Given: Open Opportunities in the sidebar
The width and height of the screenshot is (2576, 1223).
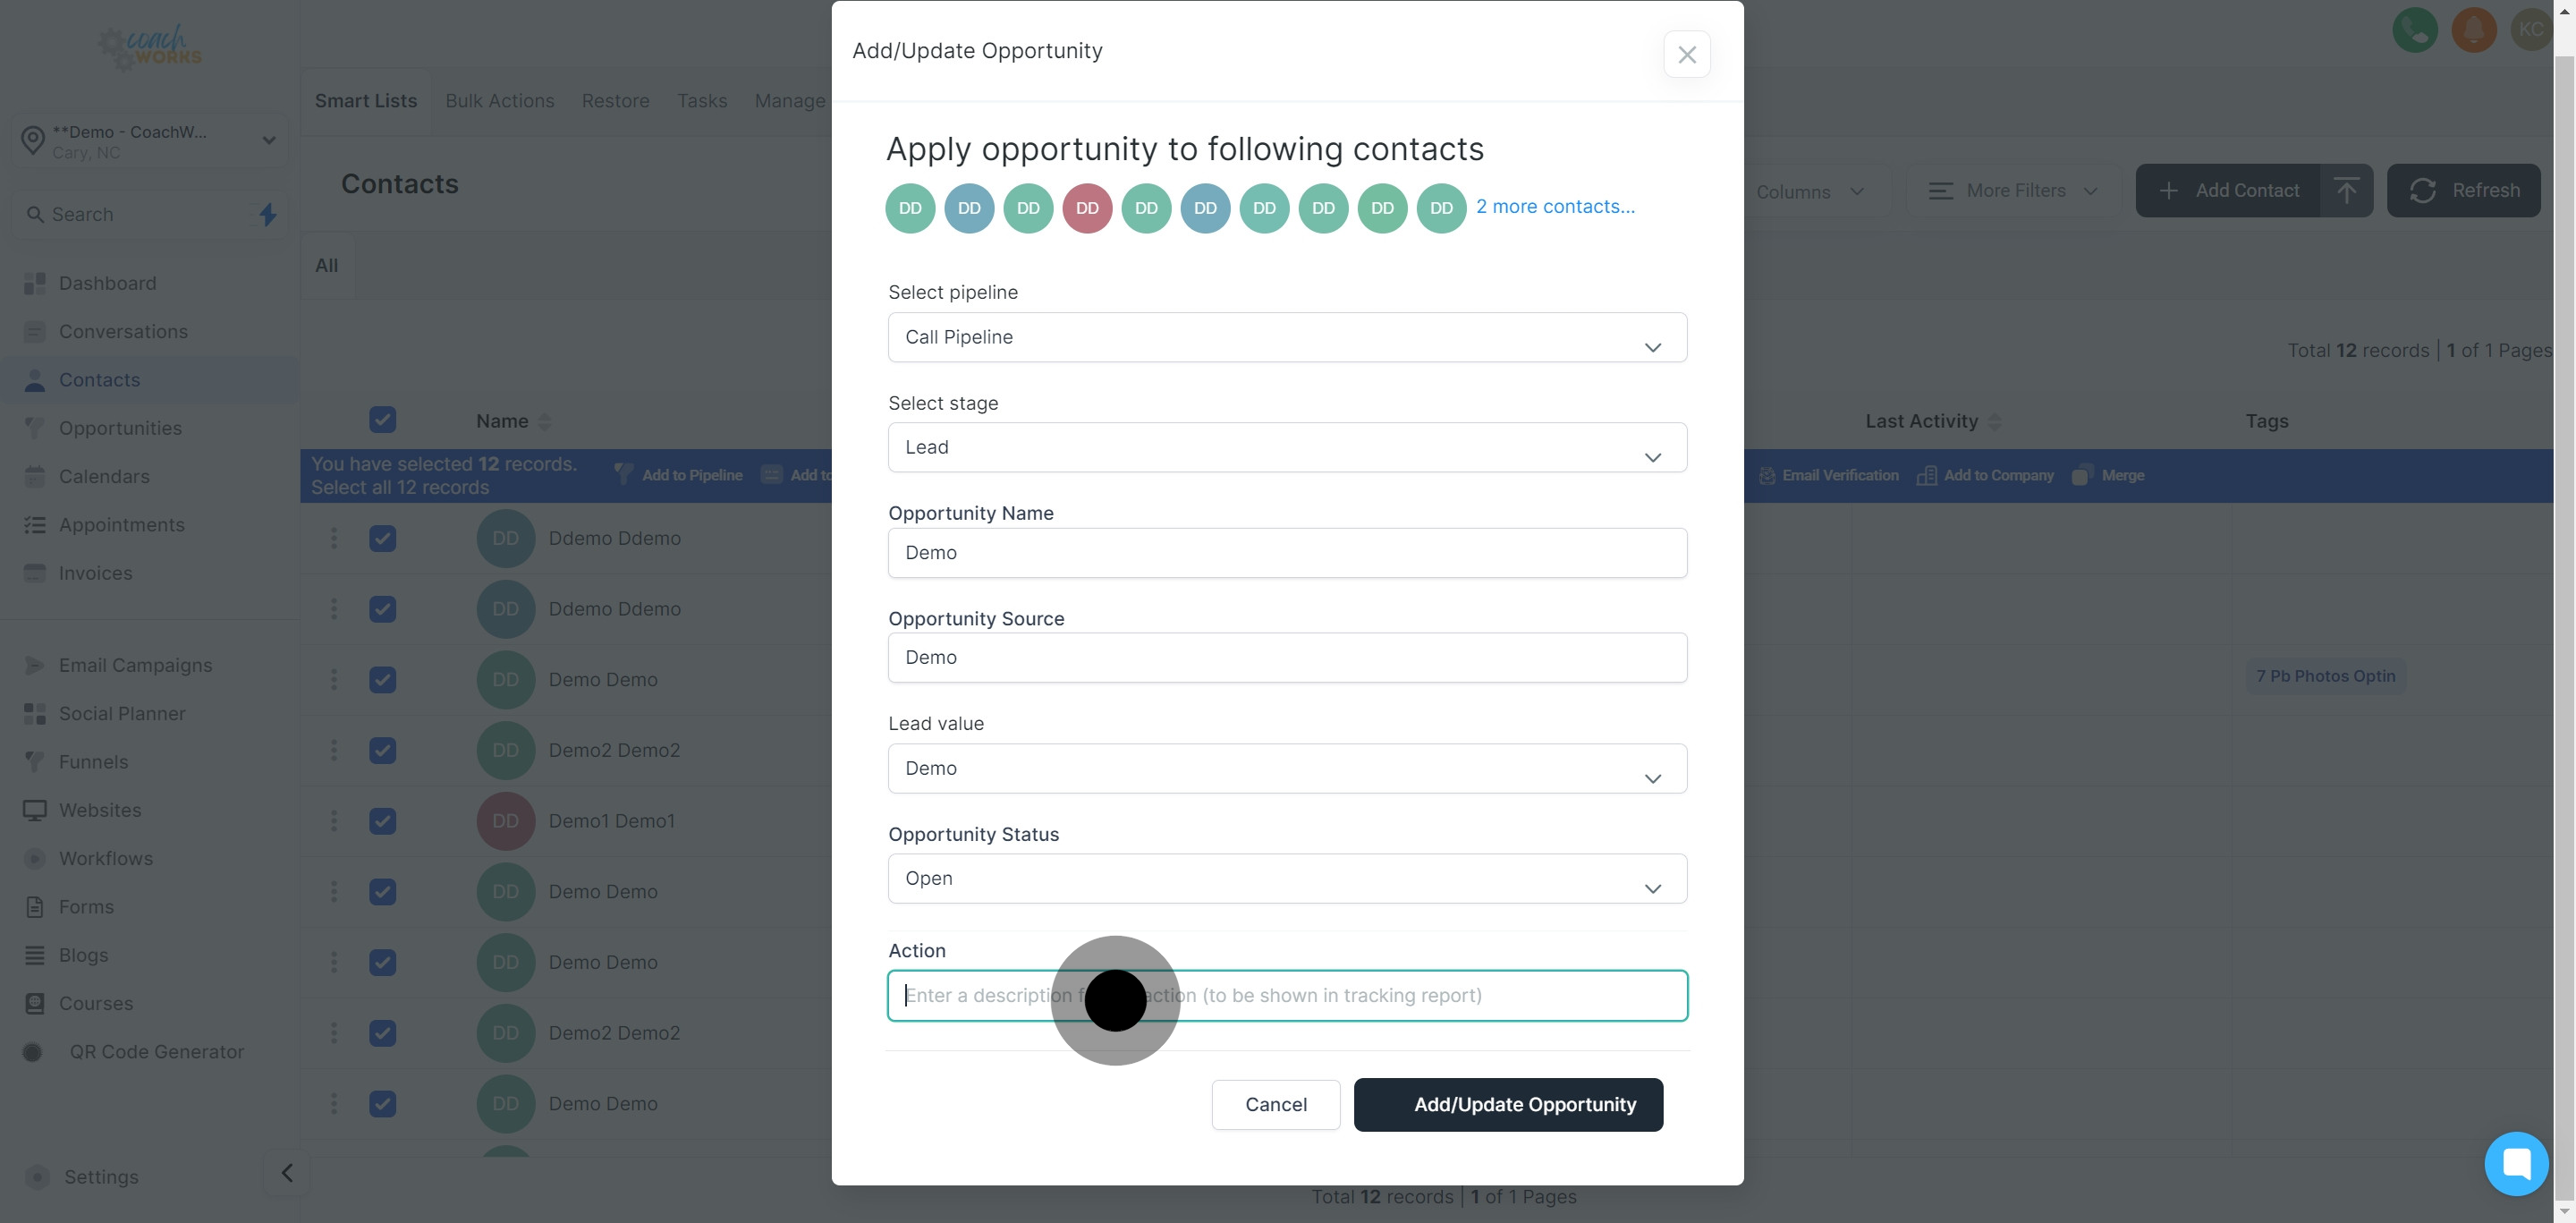Looking at the screenshot, I should (x=120, y=428).
